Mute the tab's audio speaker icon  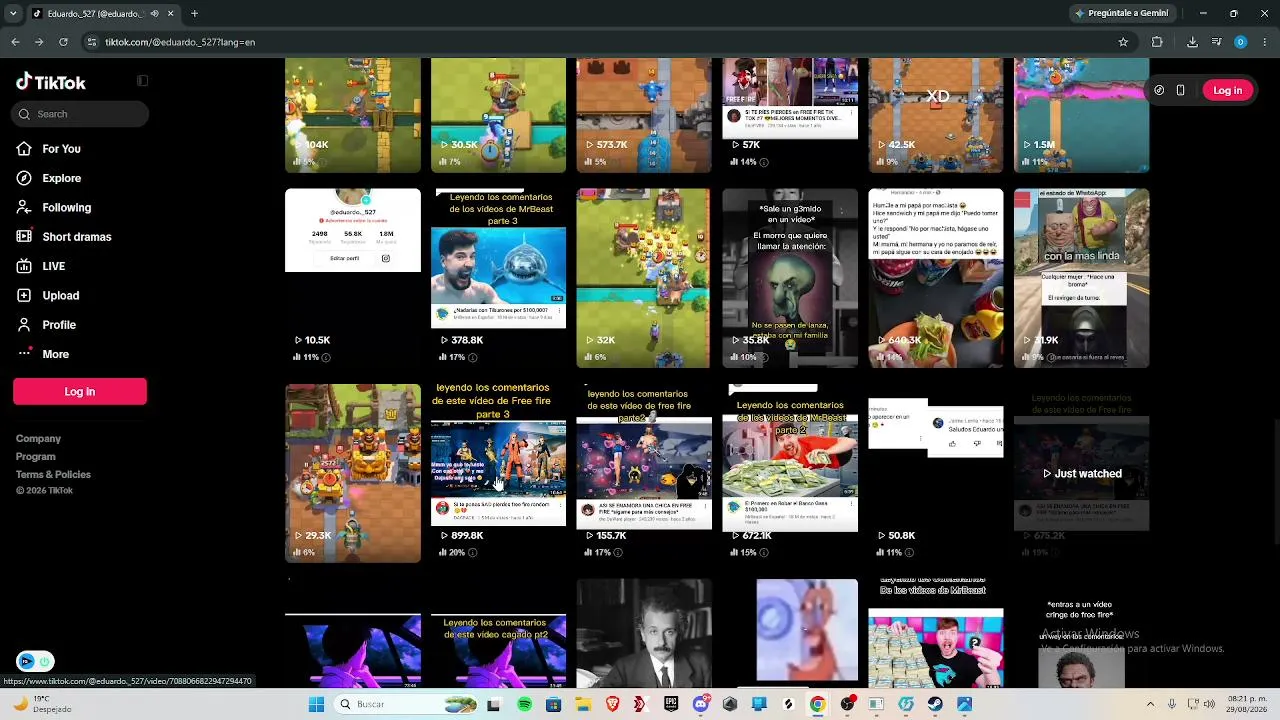(x=154, y=13)
